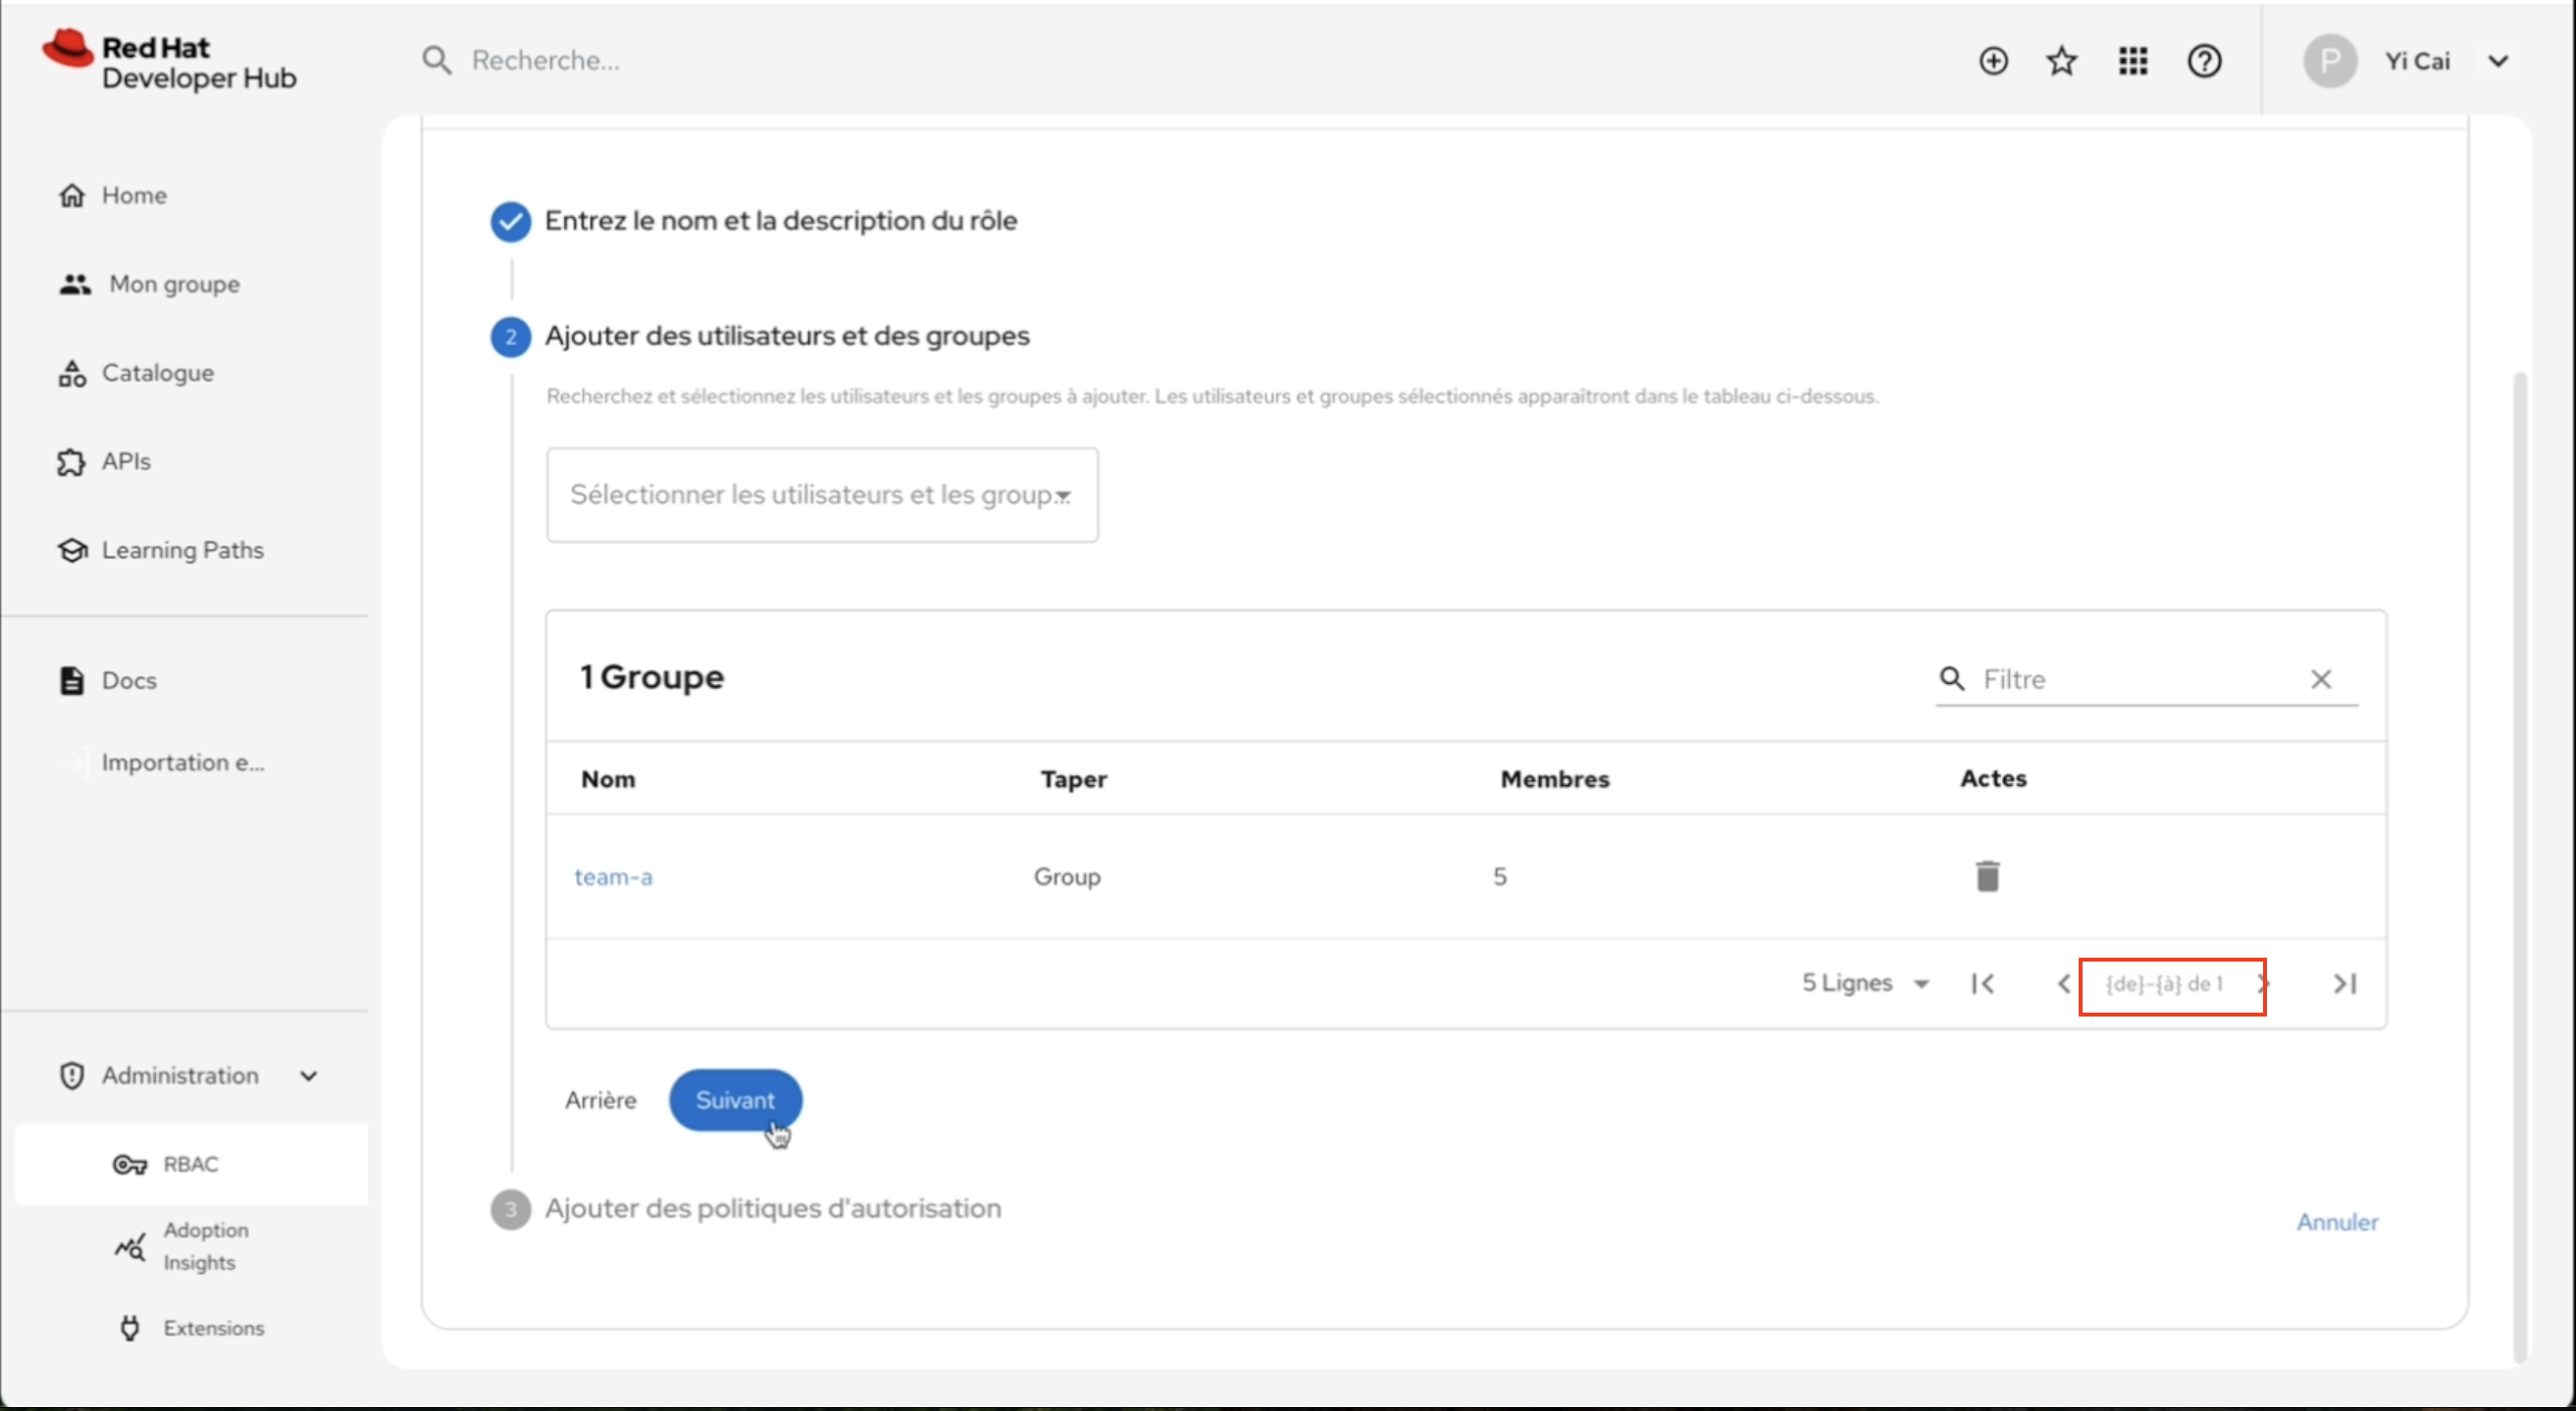Go to first page of table

pyautogui.click(x=1983, y=983)
